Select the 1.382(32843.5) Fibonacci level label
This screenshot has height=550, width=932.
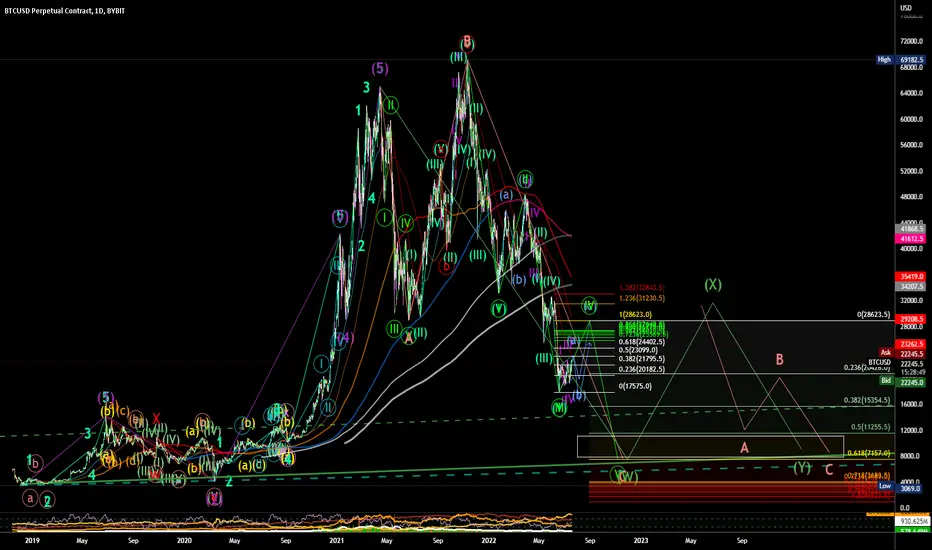click(x=642, y=288)
